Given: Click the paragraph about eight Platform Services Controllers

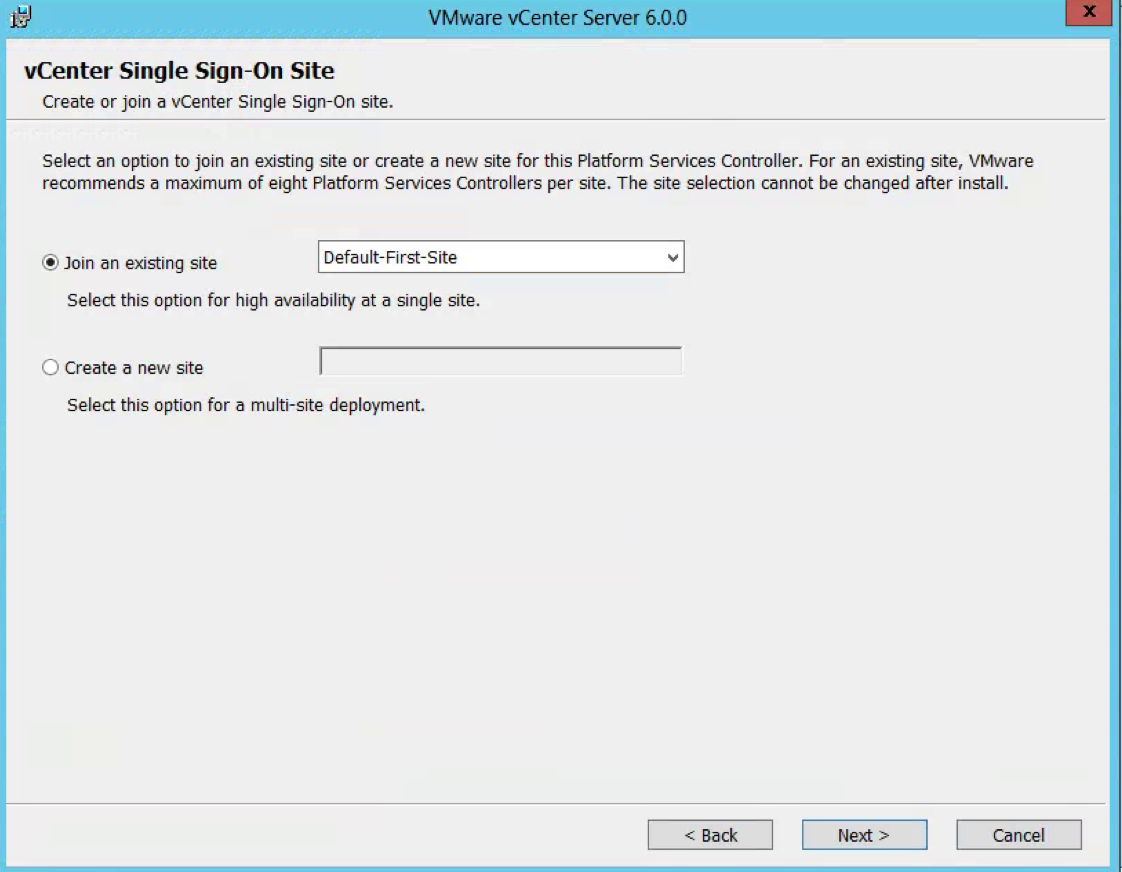Looking at the screenshot, I should point(537,172).
